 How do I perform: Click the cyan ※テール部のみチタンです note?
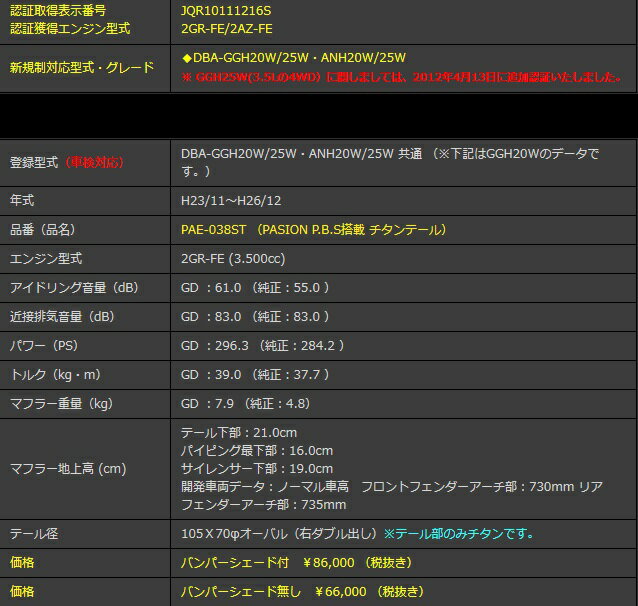pos(458,533)
